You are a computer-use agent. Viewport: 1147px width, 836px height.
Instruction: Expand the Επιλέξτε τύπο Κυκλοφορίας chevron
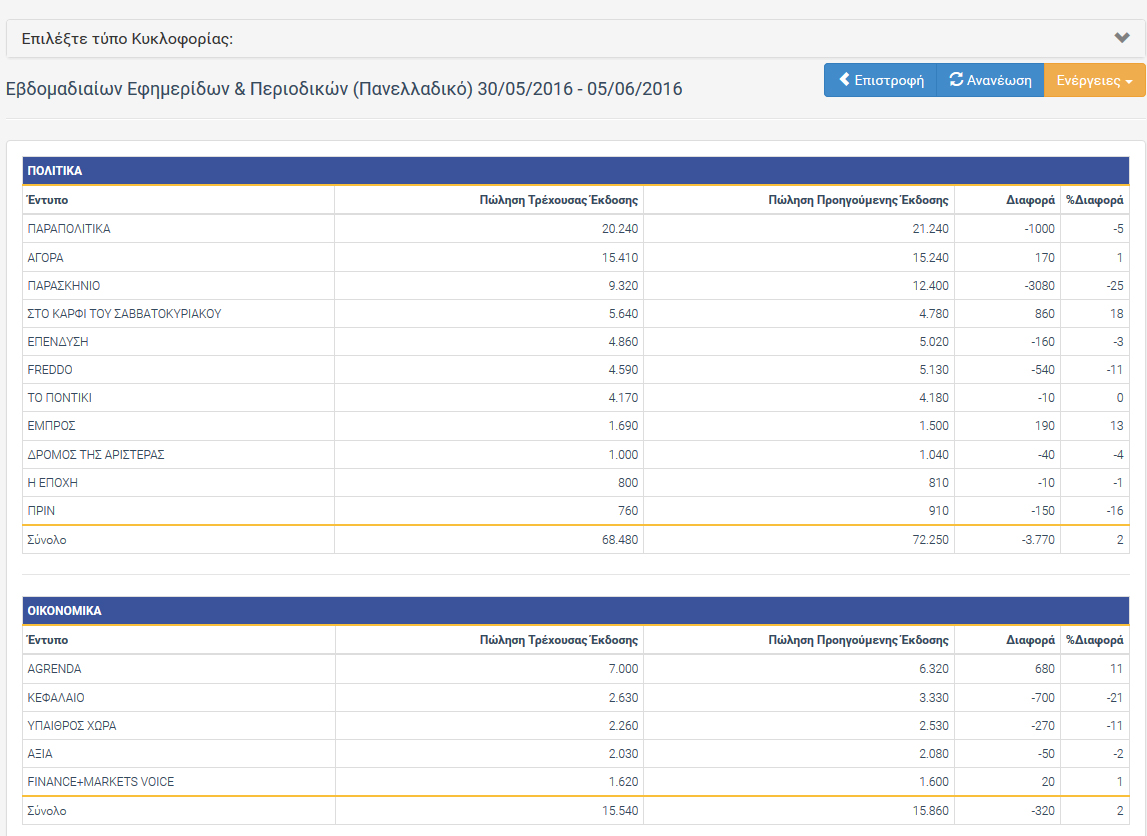tap(1121, 38)
